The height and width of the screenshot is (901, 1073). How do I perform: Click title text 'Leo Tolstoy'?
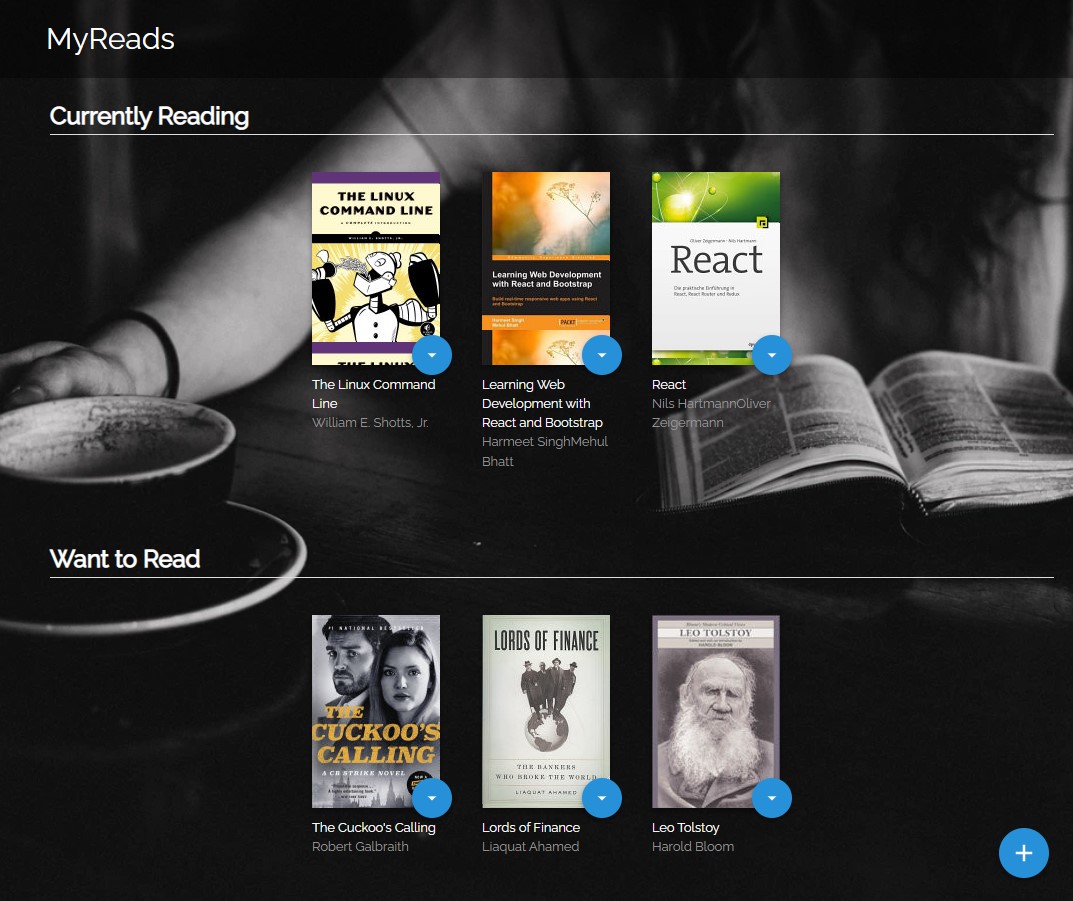tap(686, 828)
